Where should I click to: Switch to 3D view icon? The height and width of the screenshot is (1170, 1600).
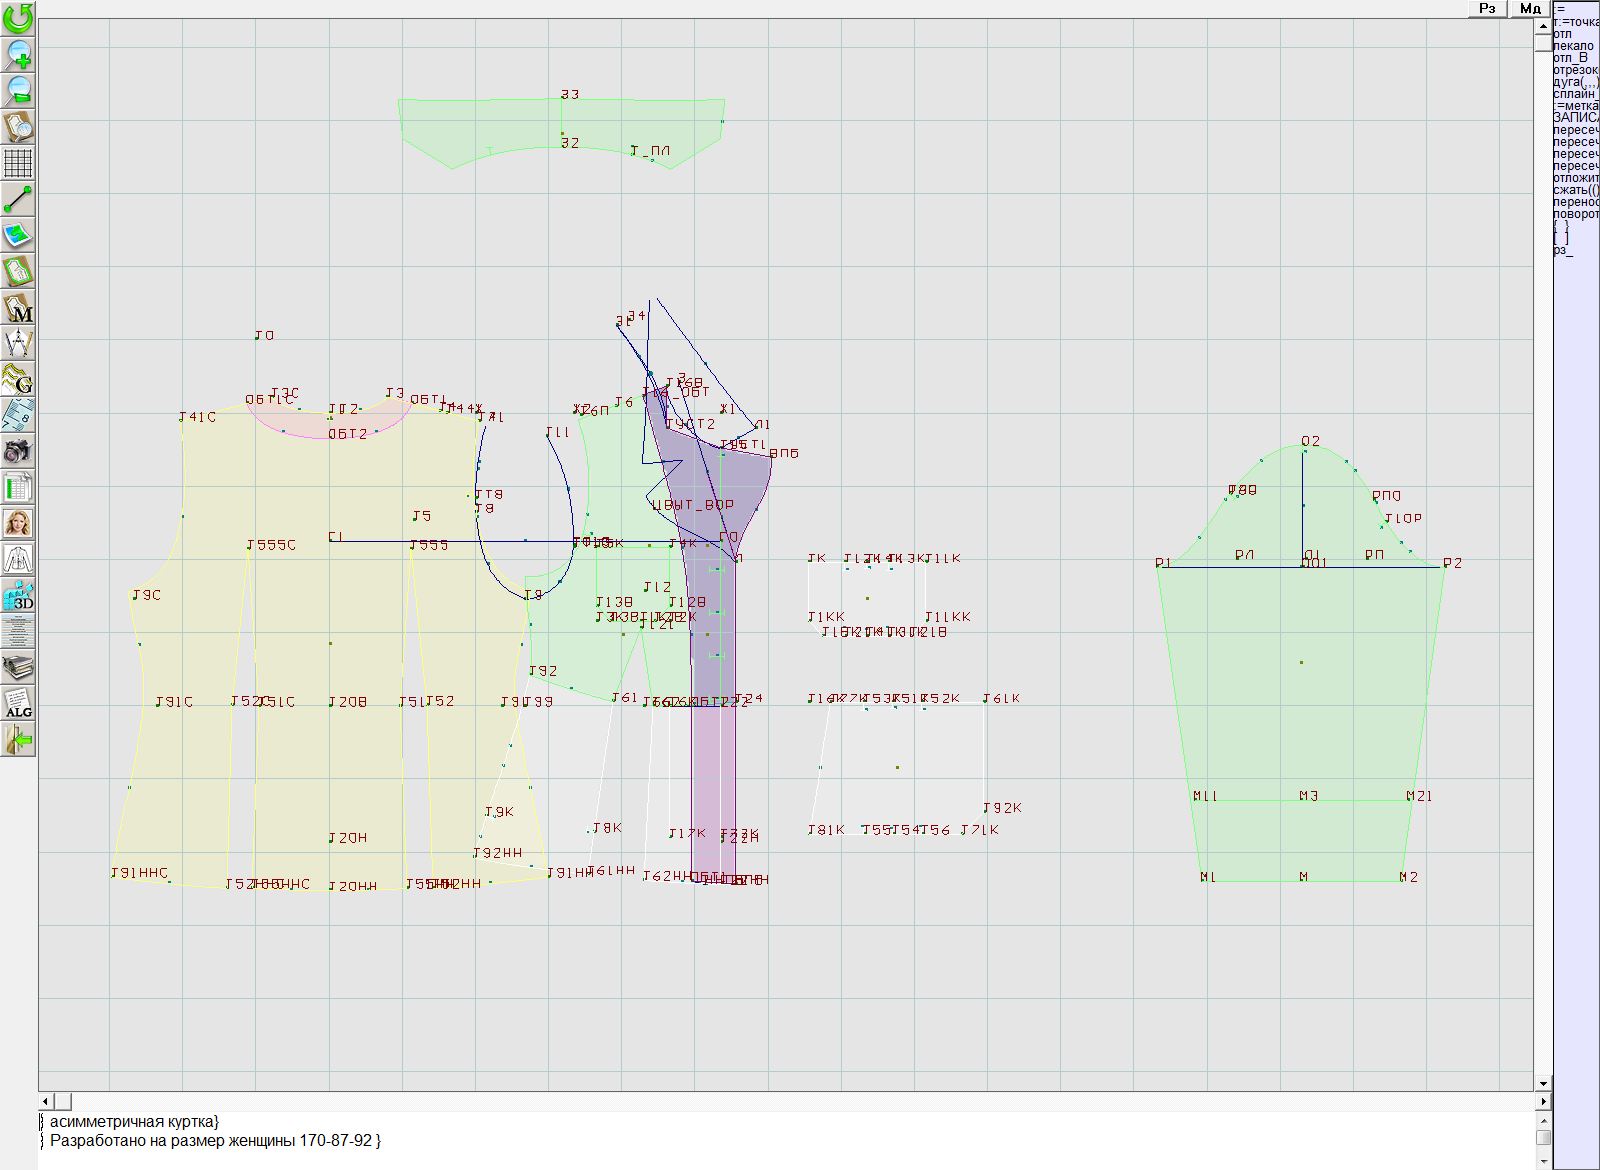(x=18, y=595)
